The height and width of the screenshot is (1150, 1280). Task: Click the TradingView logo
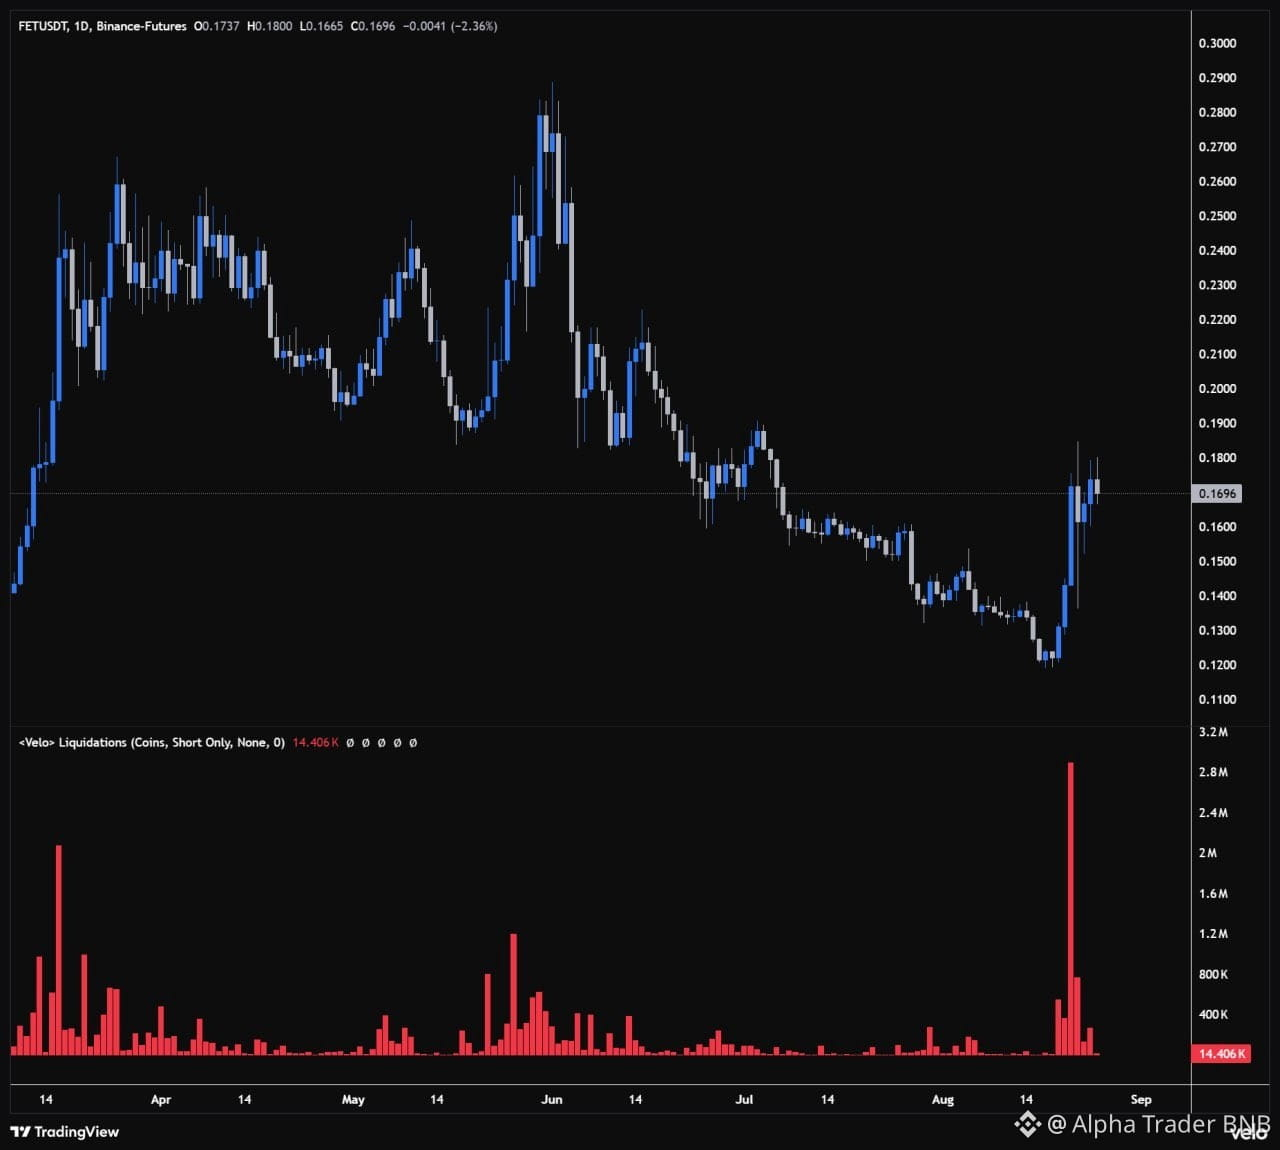pyautogui.click(x=64, y=1132)
